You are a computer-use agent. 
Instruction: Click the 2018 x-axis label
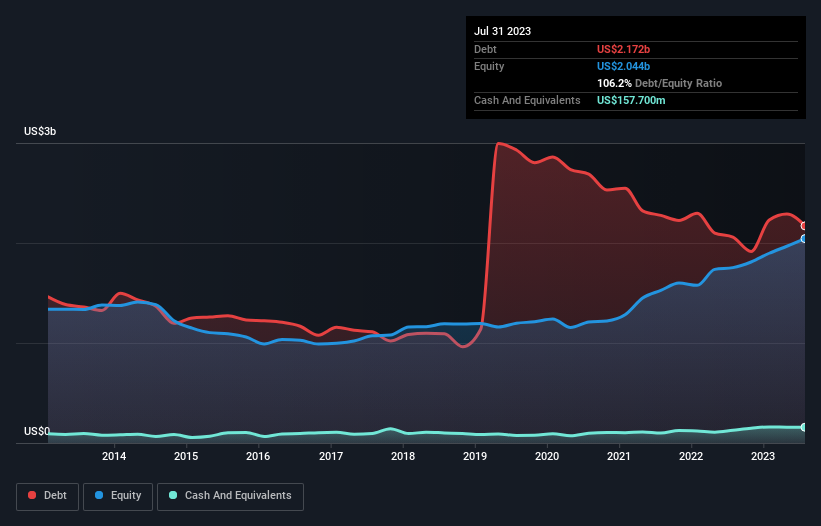tap(403, 456)
